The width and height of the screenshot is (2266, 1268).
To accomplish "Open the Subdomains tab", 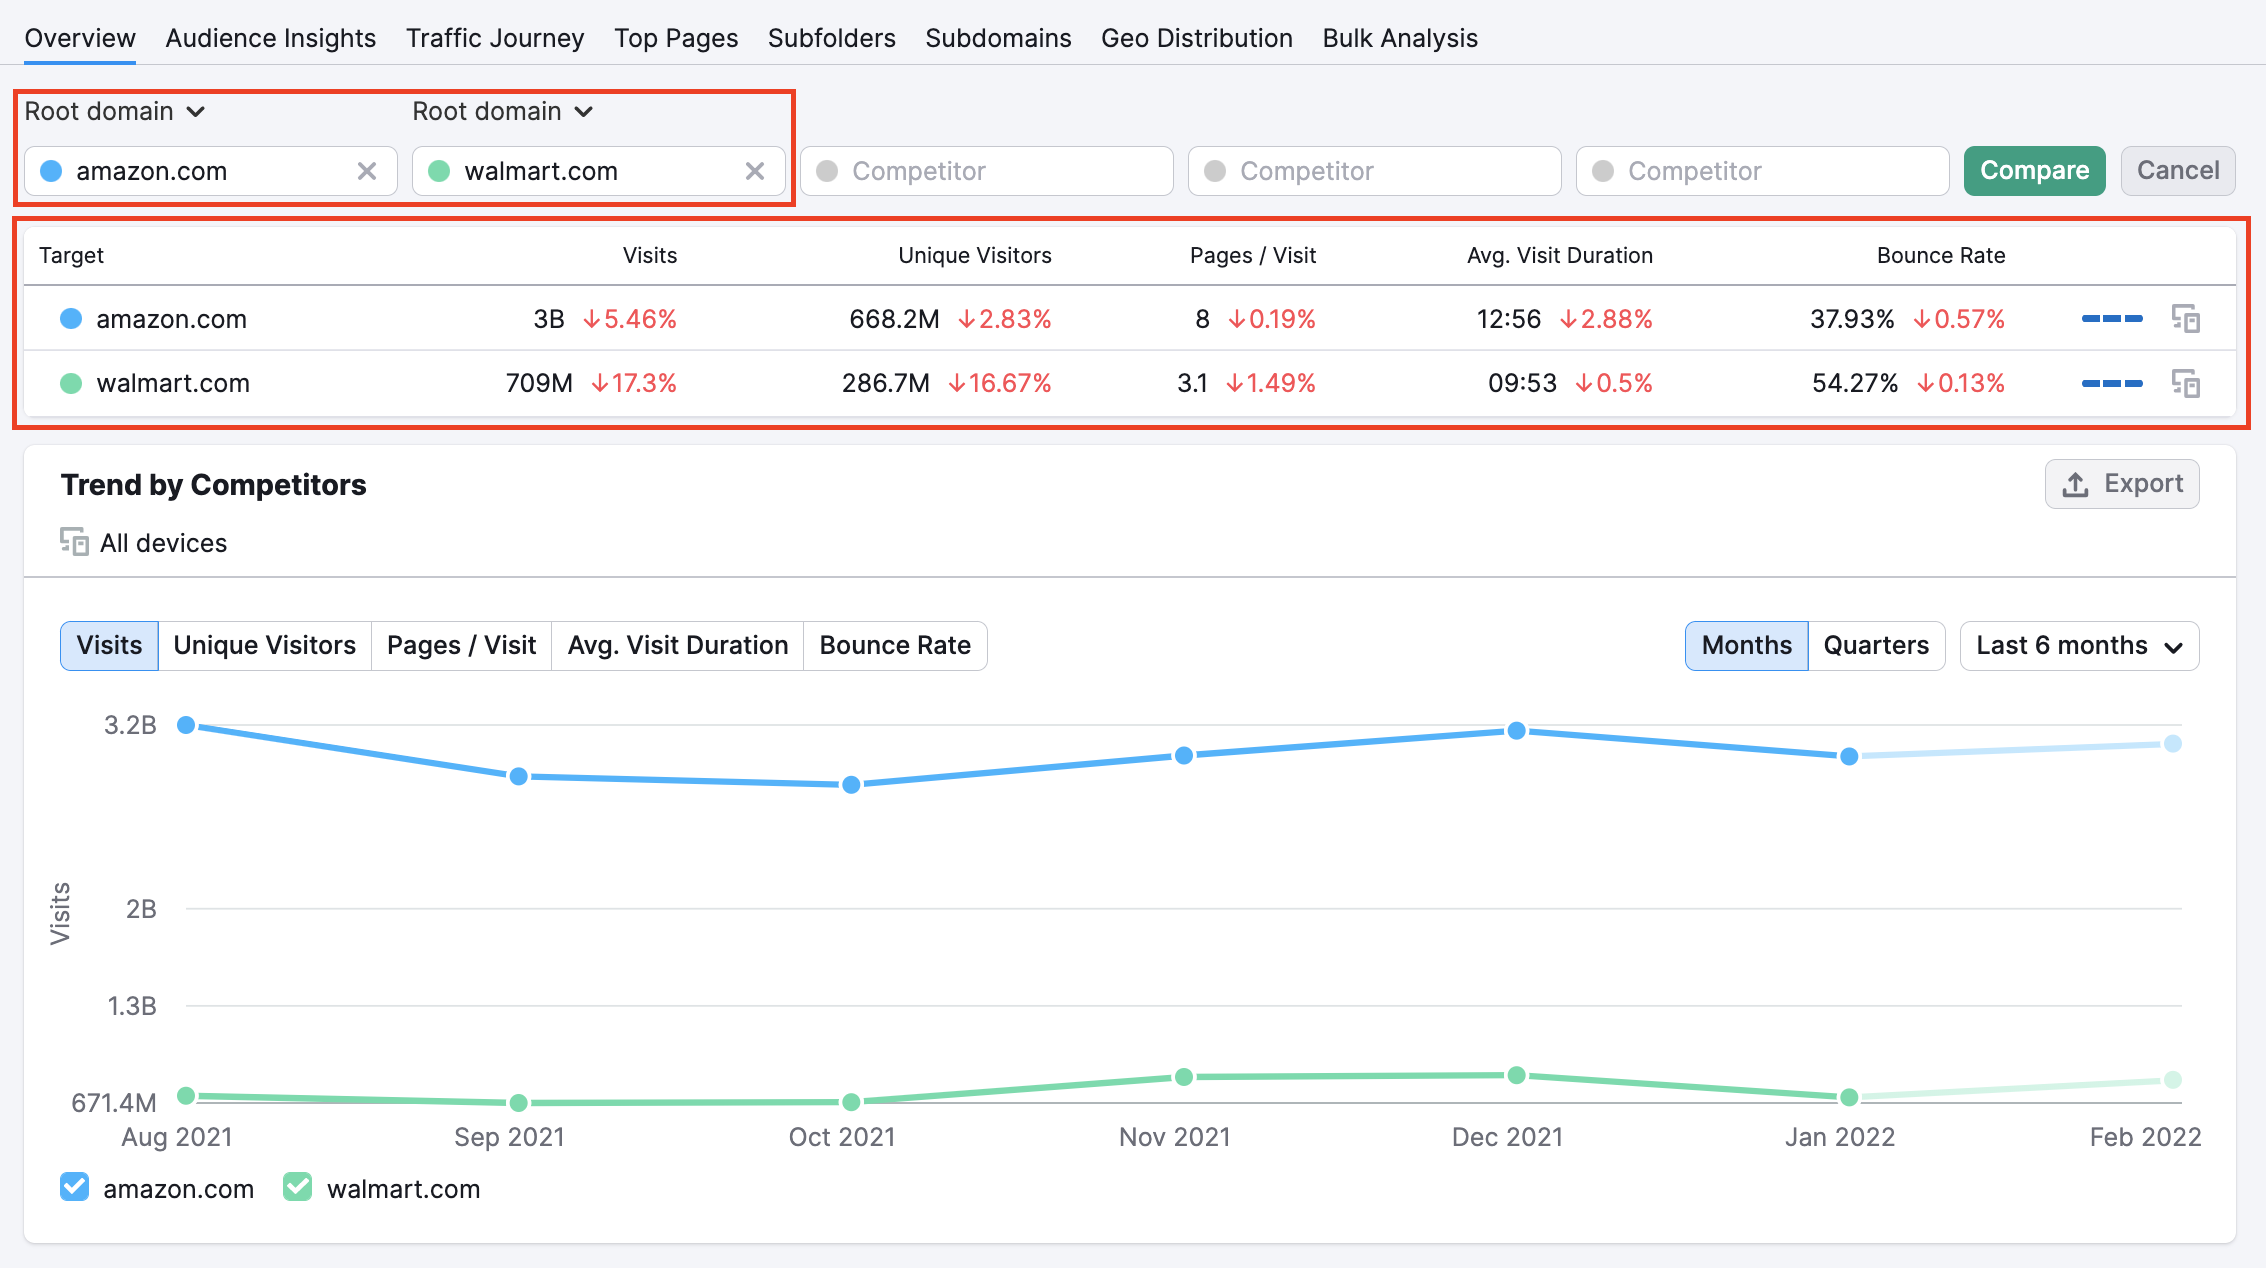I will (x=998, y=38).
